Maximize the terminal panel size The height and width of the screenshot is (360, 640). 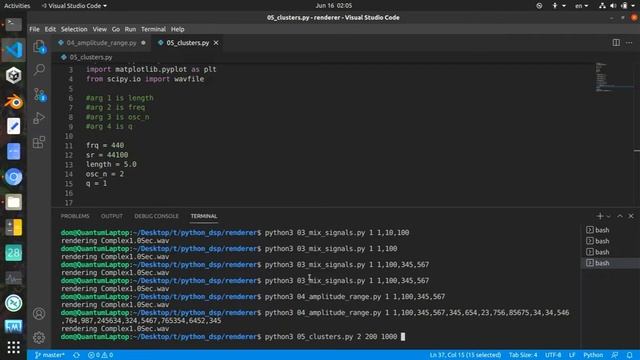click(x=620, y=216)
